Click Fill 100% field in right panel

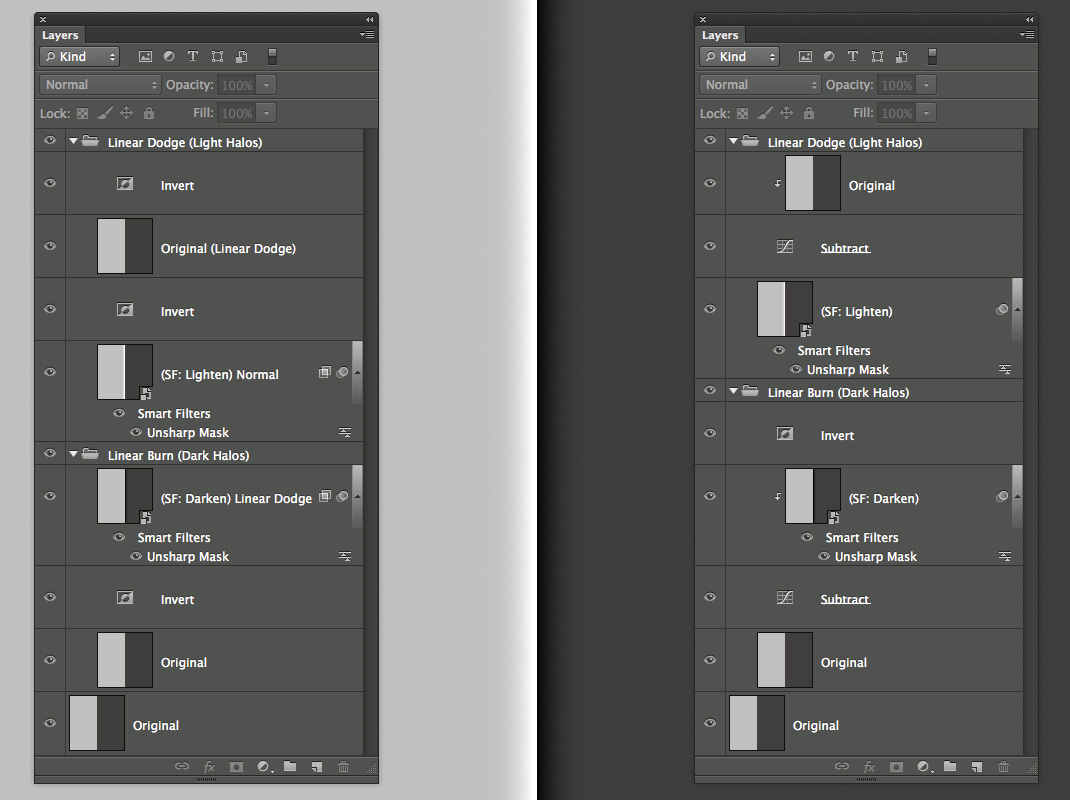pyautogui.click(x=897, y=113)
